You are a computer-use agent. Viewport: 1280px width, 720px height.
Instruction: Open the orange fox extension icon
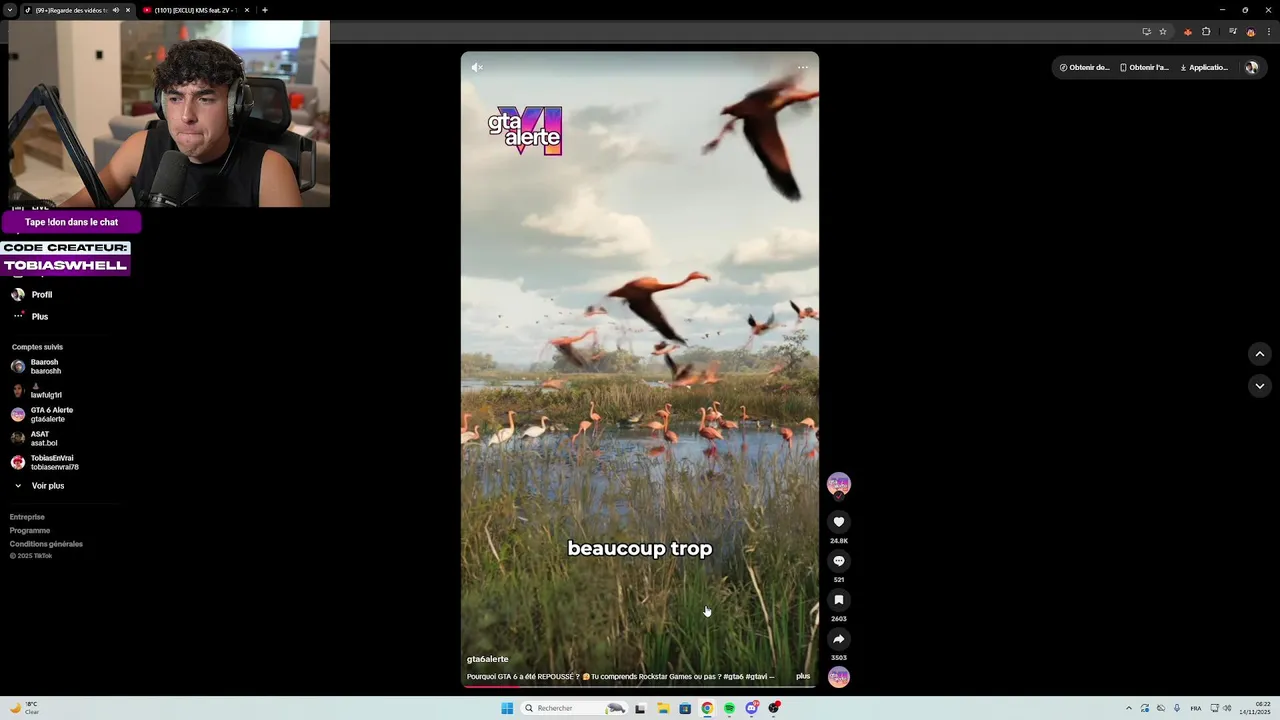point(1188,32)
